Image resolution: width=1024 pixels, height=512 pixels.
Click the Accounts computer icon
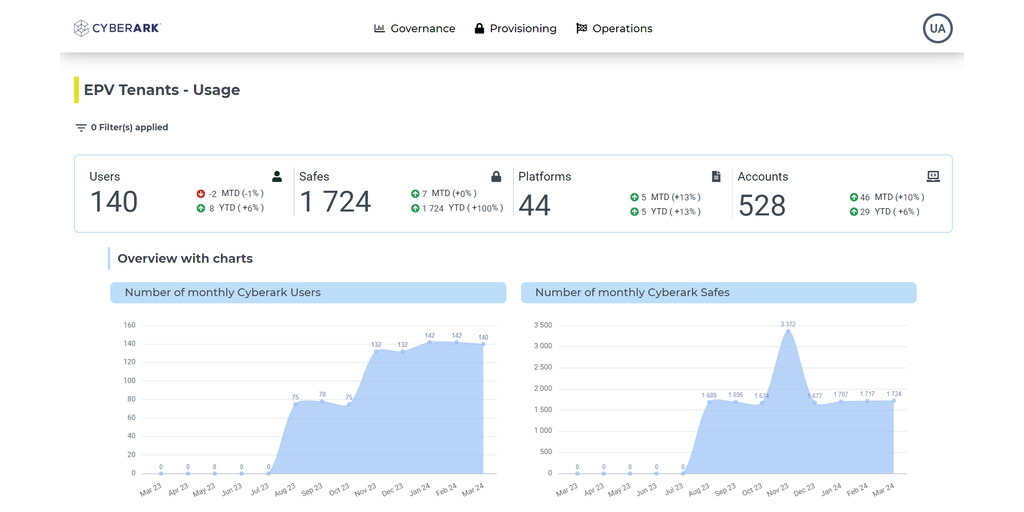933,177
